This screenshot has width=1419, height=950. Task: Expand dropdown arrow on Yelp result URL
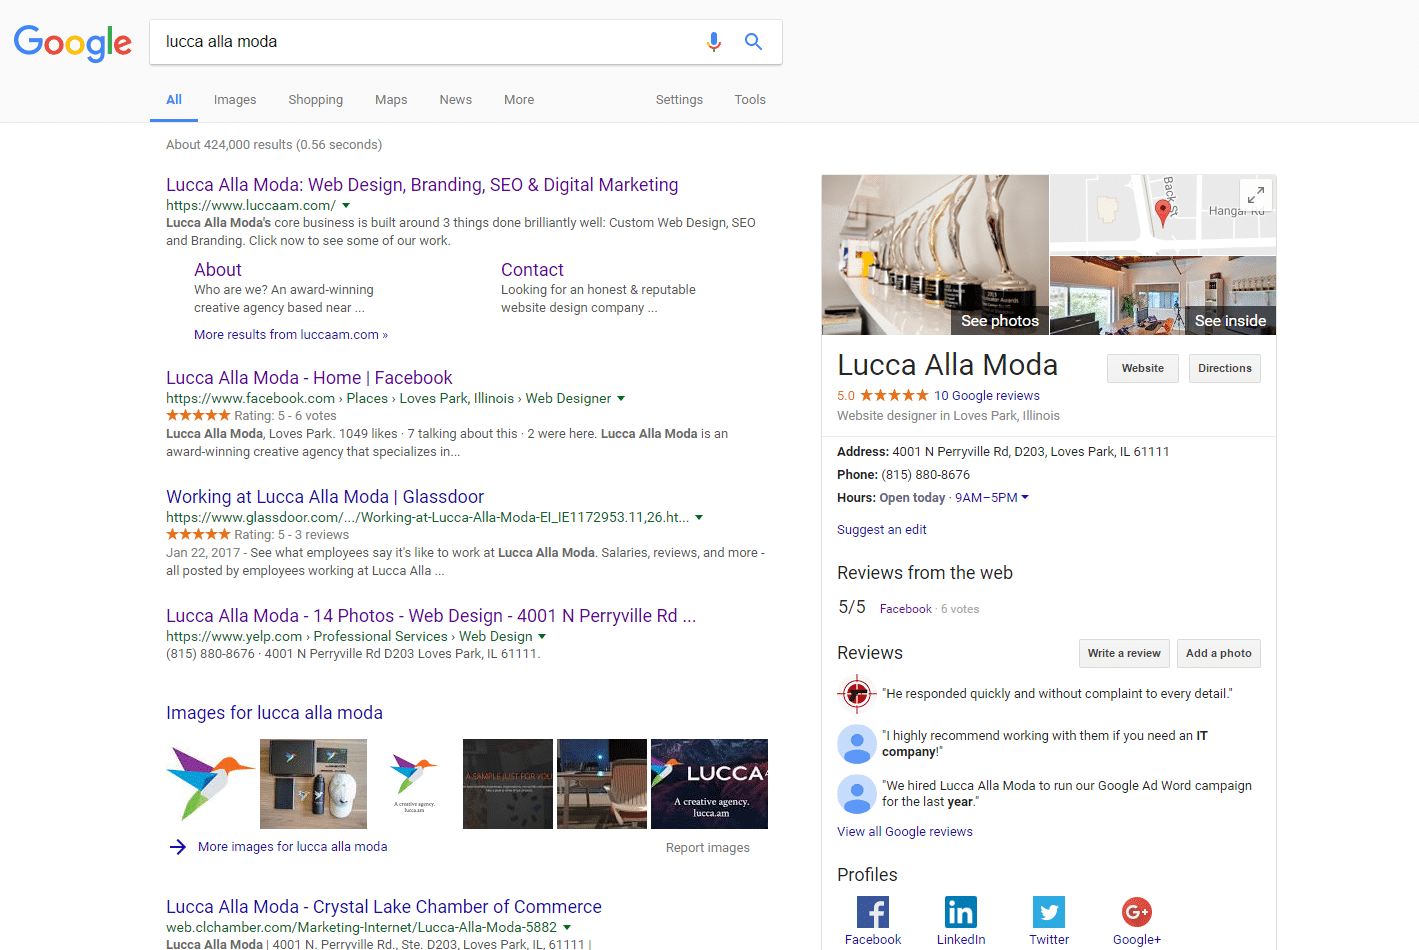tap(542, 636)
